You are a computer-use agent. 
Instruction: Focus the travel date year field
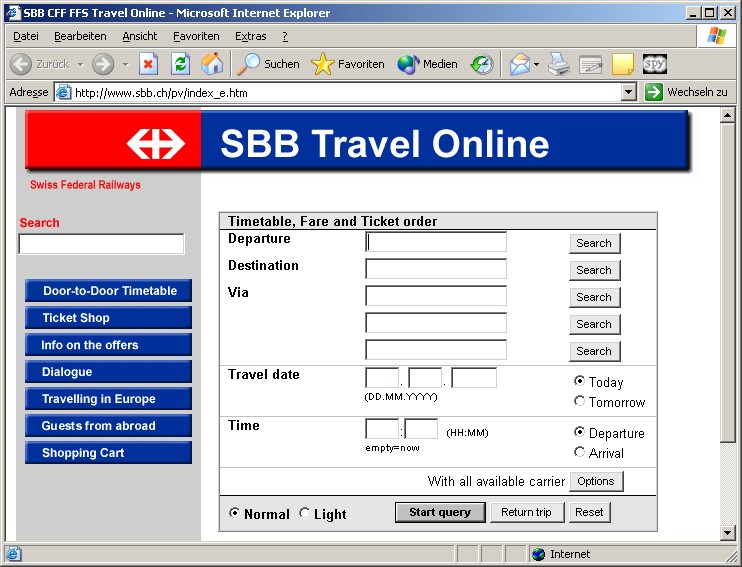(474, 378)
